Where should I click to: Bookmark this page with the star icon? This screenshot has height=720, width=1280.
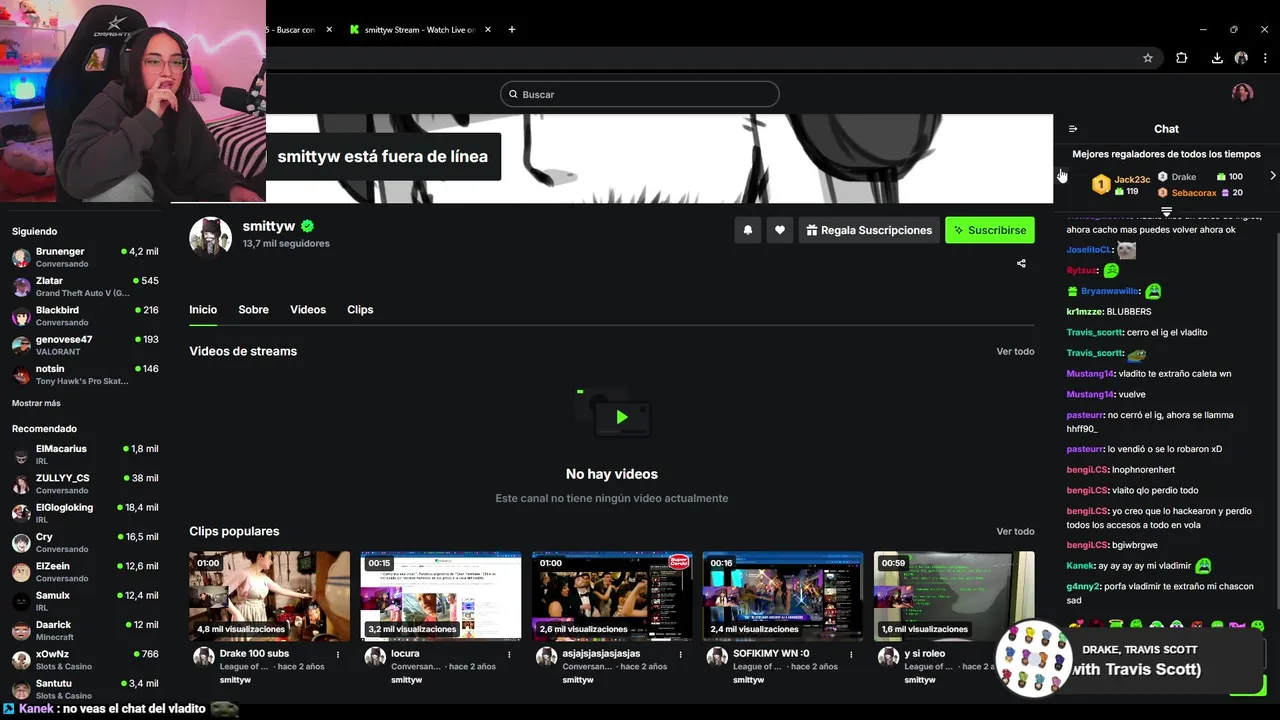point(1148,58)
